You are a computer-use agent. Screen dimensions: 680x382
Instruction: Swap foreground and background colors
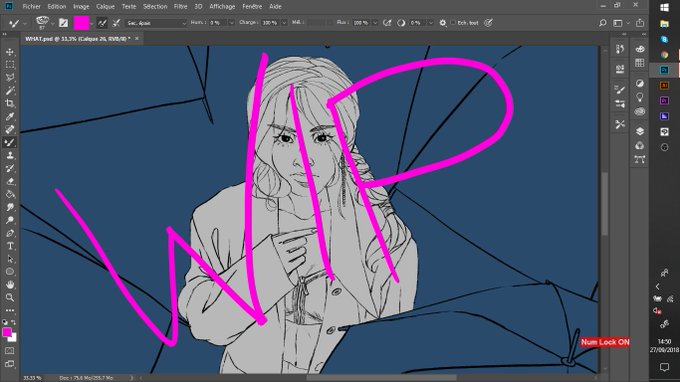pos(14,322)
